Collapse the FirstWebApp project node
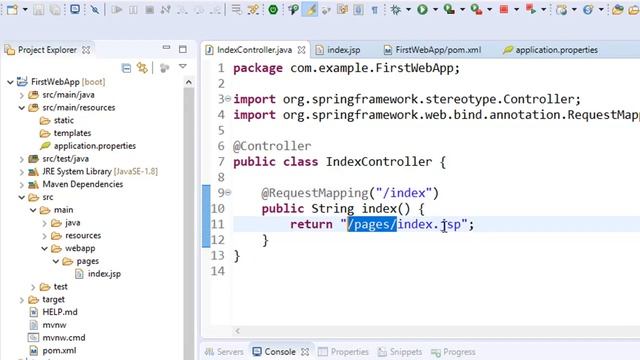 pos(10,82)
